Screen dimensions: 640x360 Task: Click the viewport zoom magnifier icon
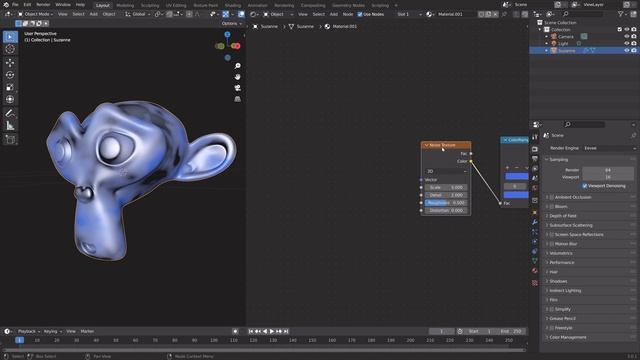[x=238, y=66]
